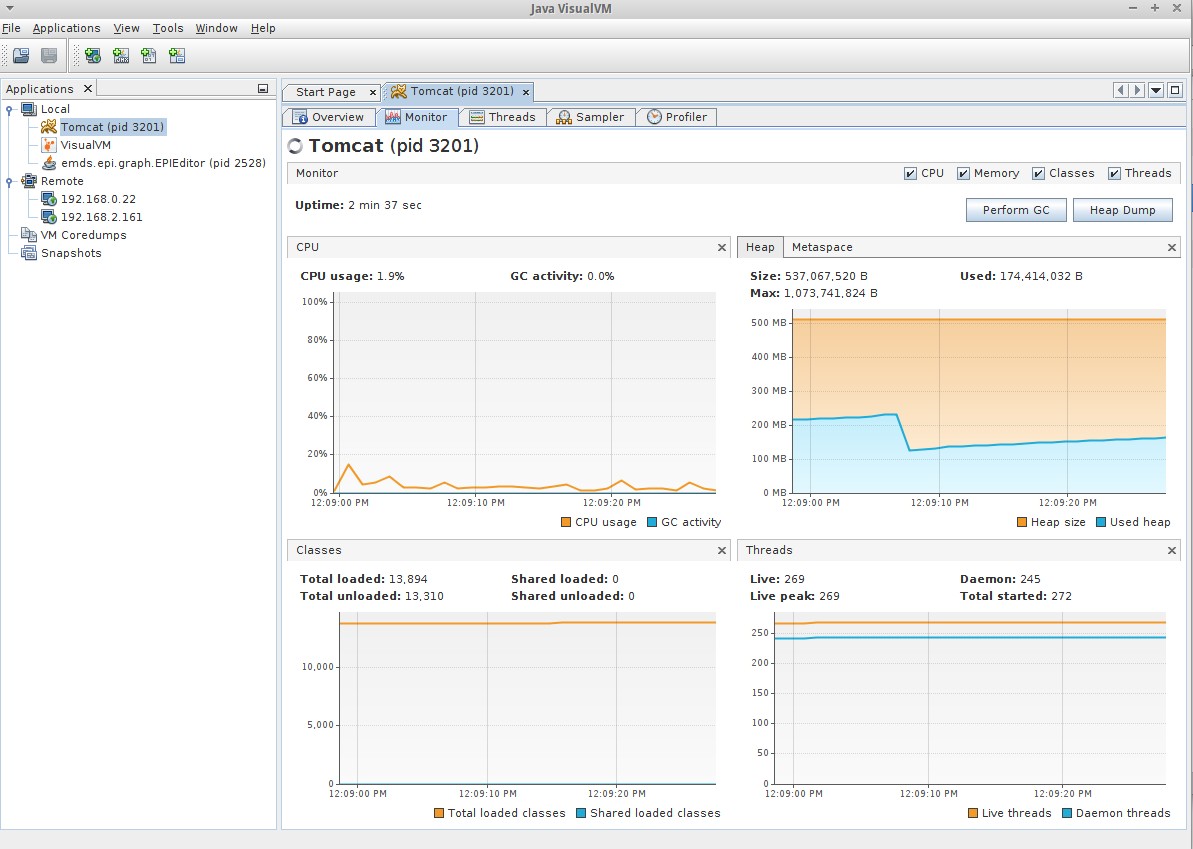Viewport: 1193px width, 849px height.
Task: Uncheck the Classes monitor checkbox
Action: tap(1039, 173)
